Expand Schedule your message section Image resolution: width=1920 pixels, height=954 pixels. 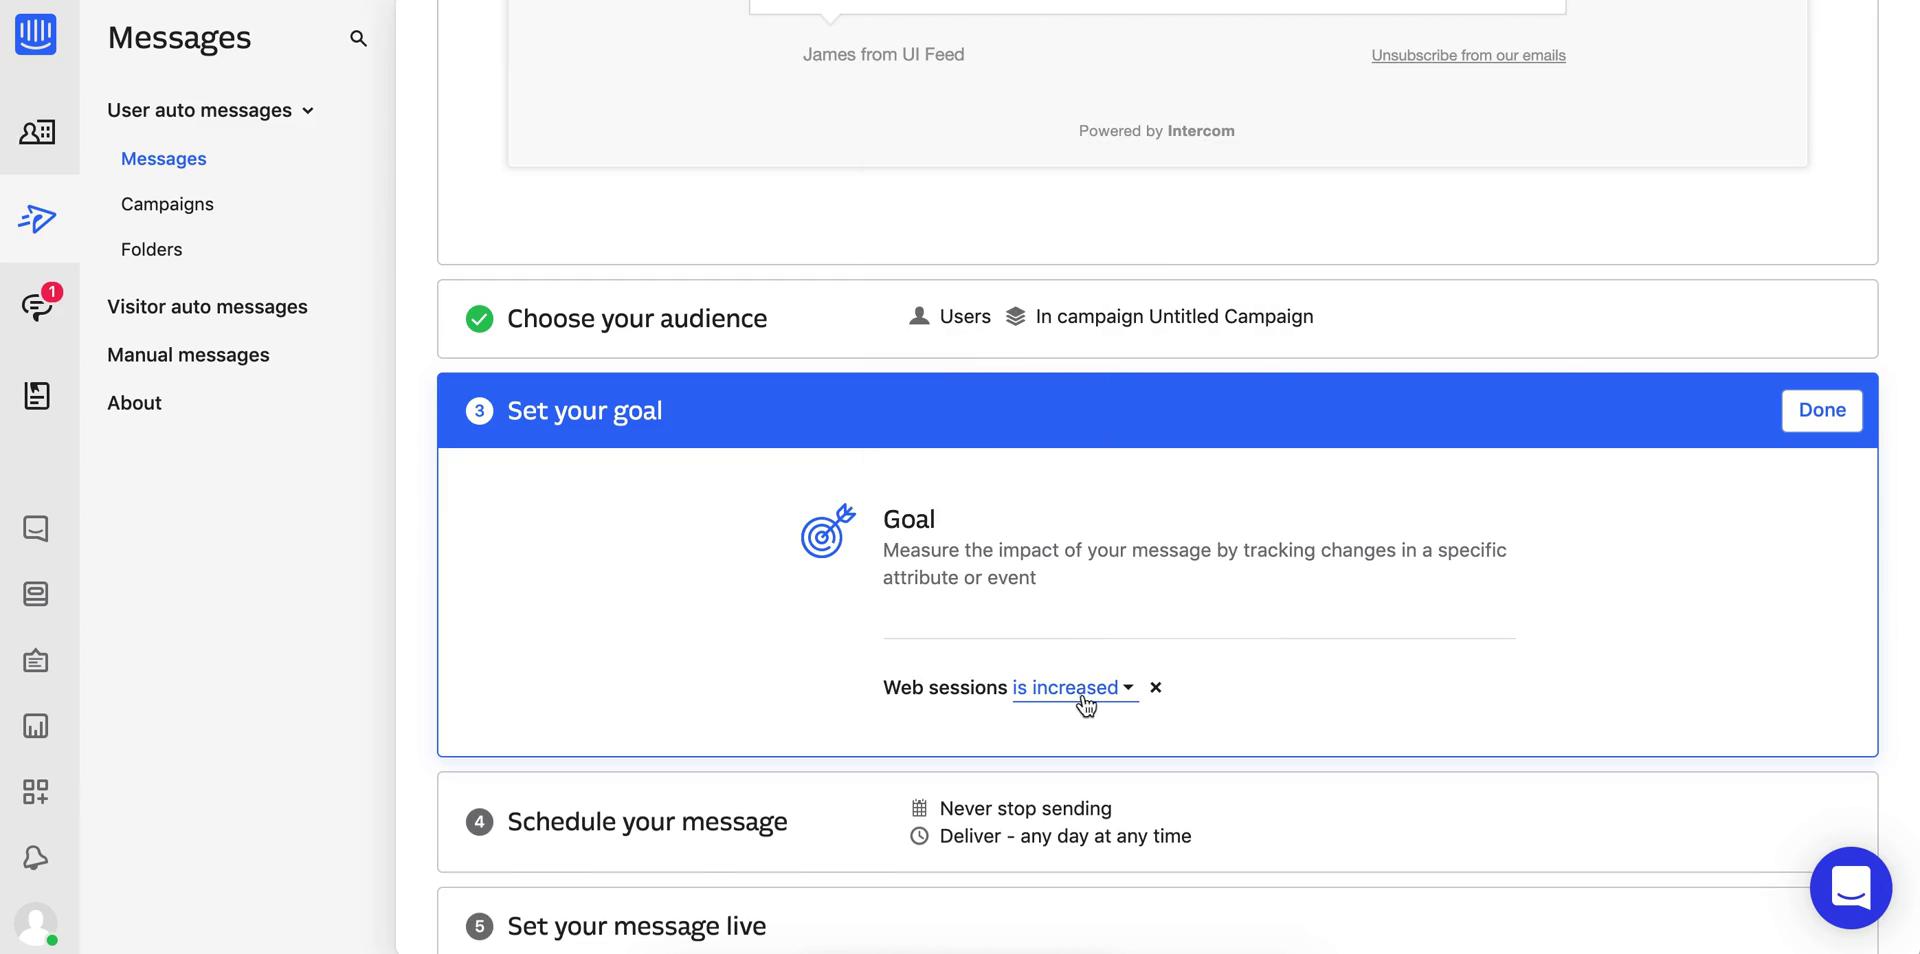click(x=1157, y=822)
